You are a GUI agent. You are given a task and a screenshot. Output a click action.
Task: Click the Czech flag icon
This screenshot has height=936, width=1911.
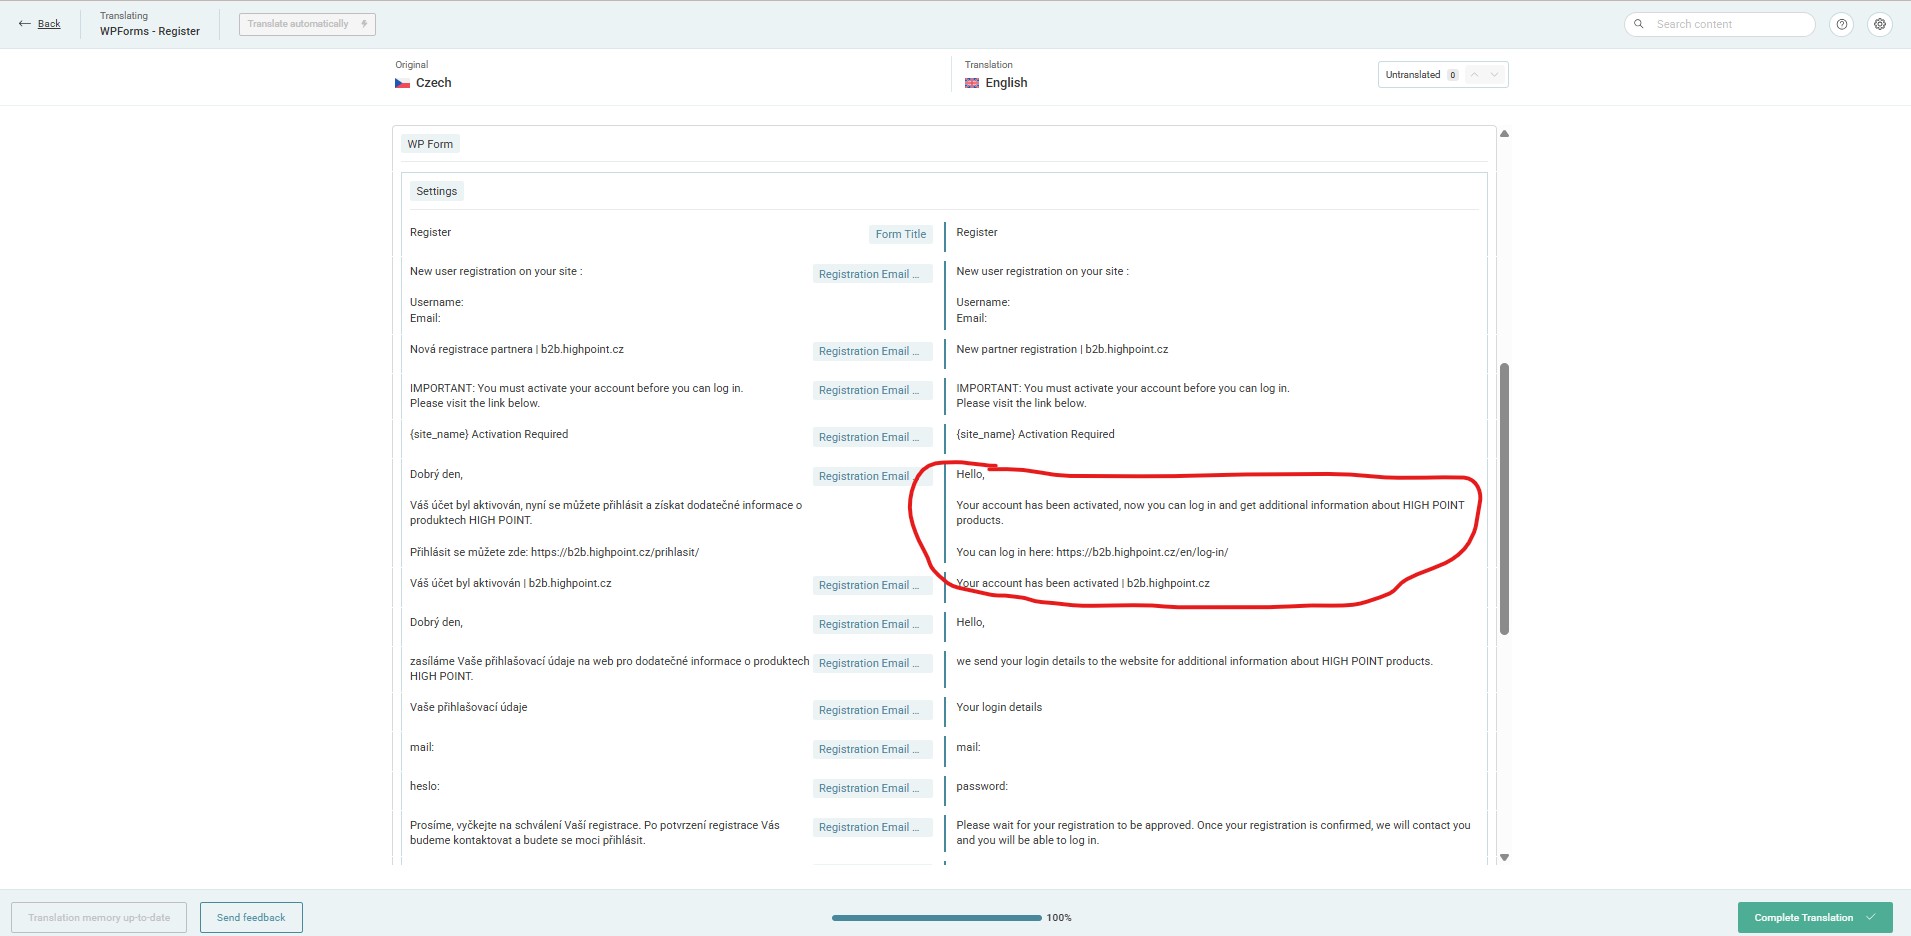click(402, 83)
